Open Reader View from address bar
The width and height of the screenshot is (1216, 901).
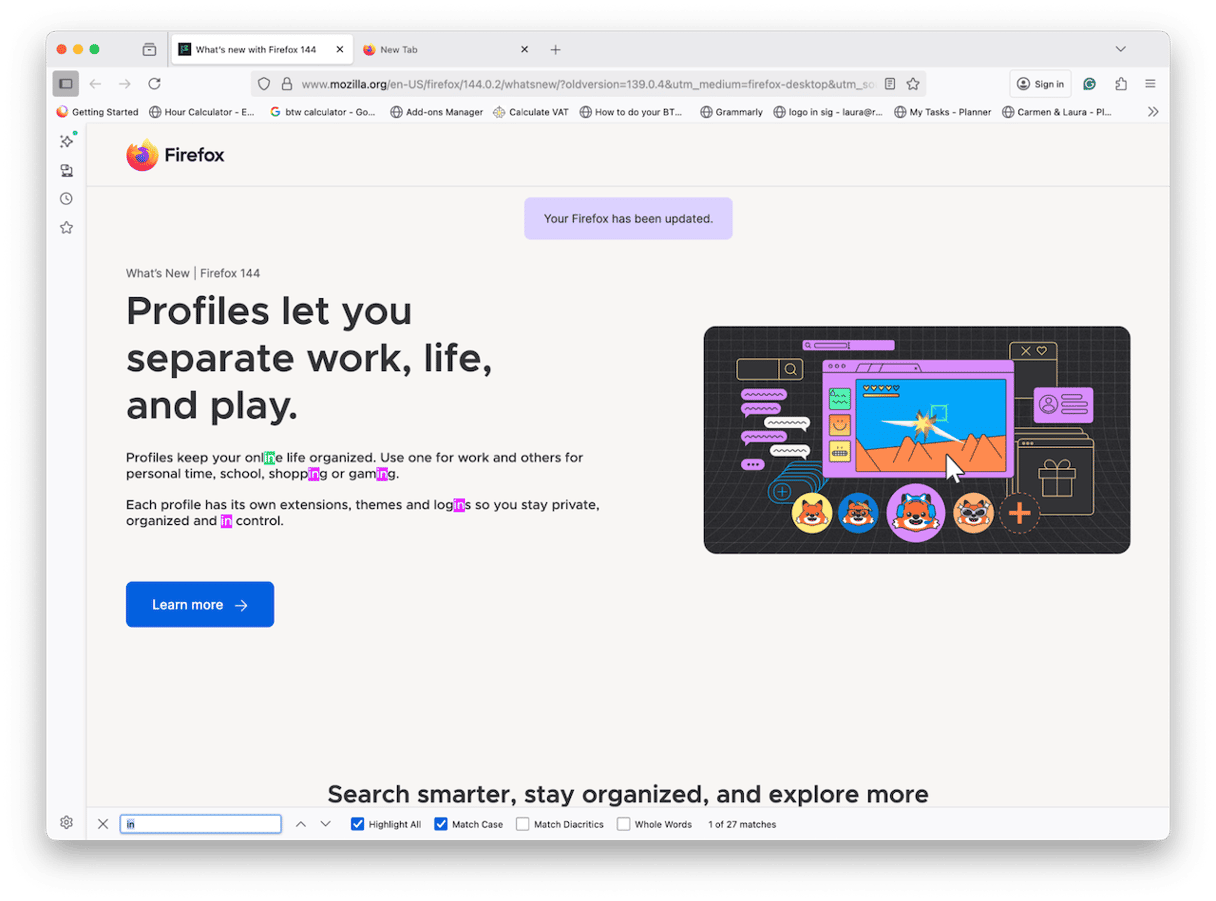(x=890, y=84)
